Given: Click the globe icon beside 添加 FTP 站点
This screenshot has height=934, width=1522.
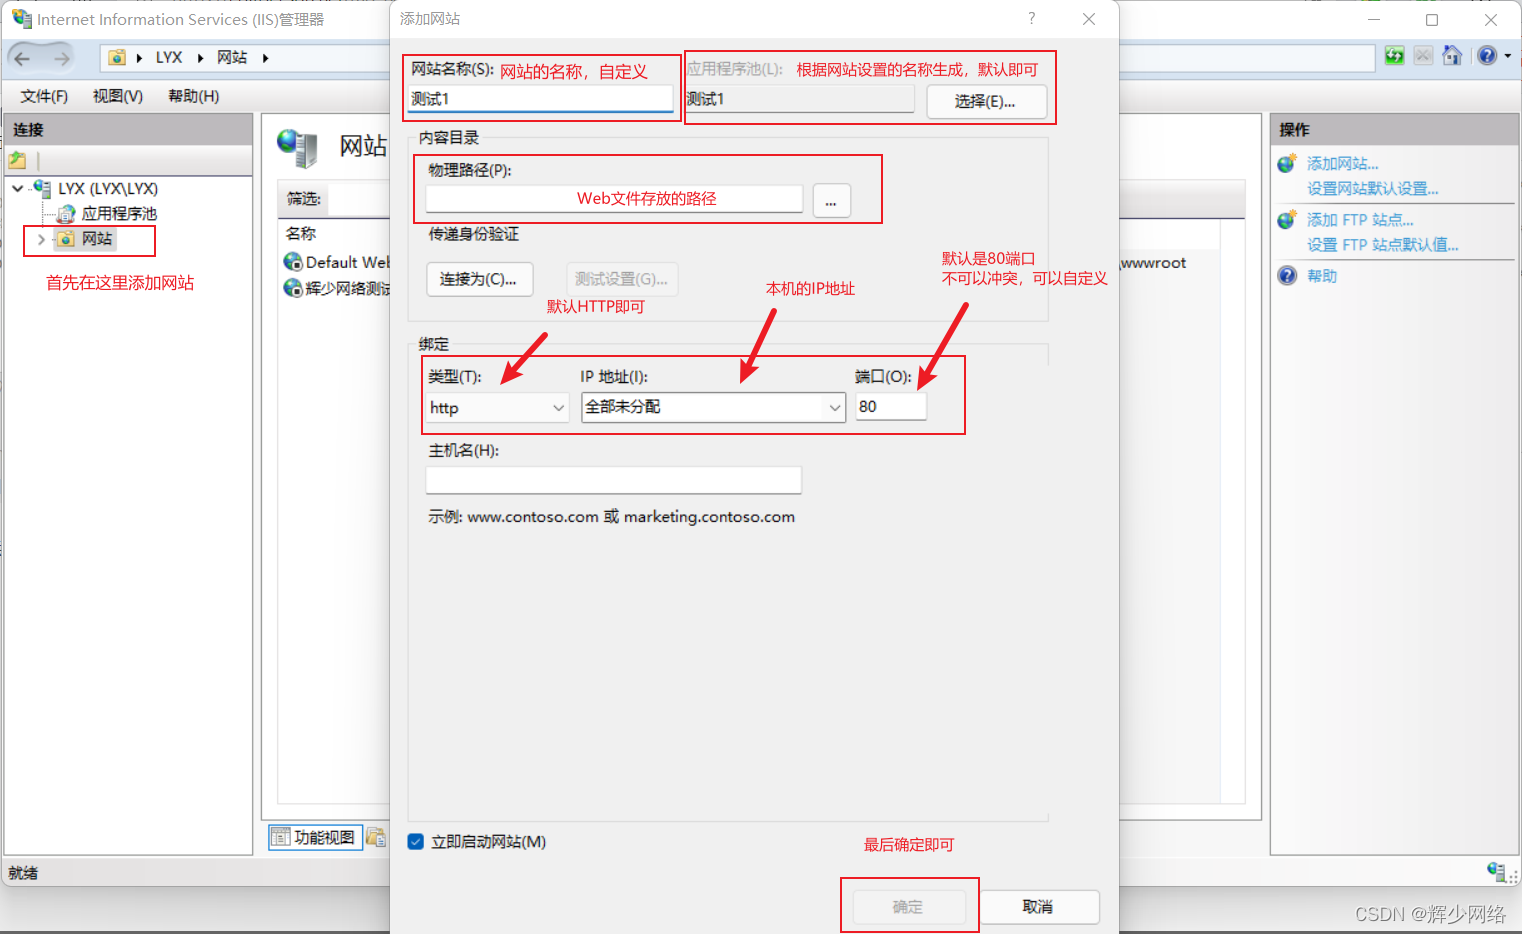Looking at the screenshot, I should [x=1287, y=219].
